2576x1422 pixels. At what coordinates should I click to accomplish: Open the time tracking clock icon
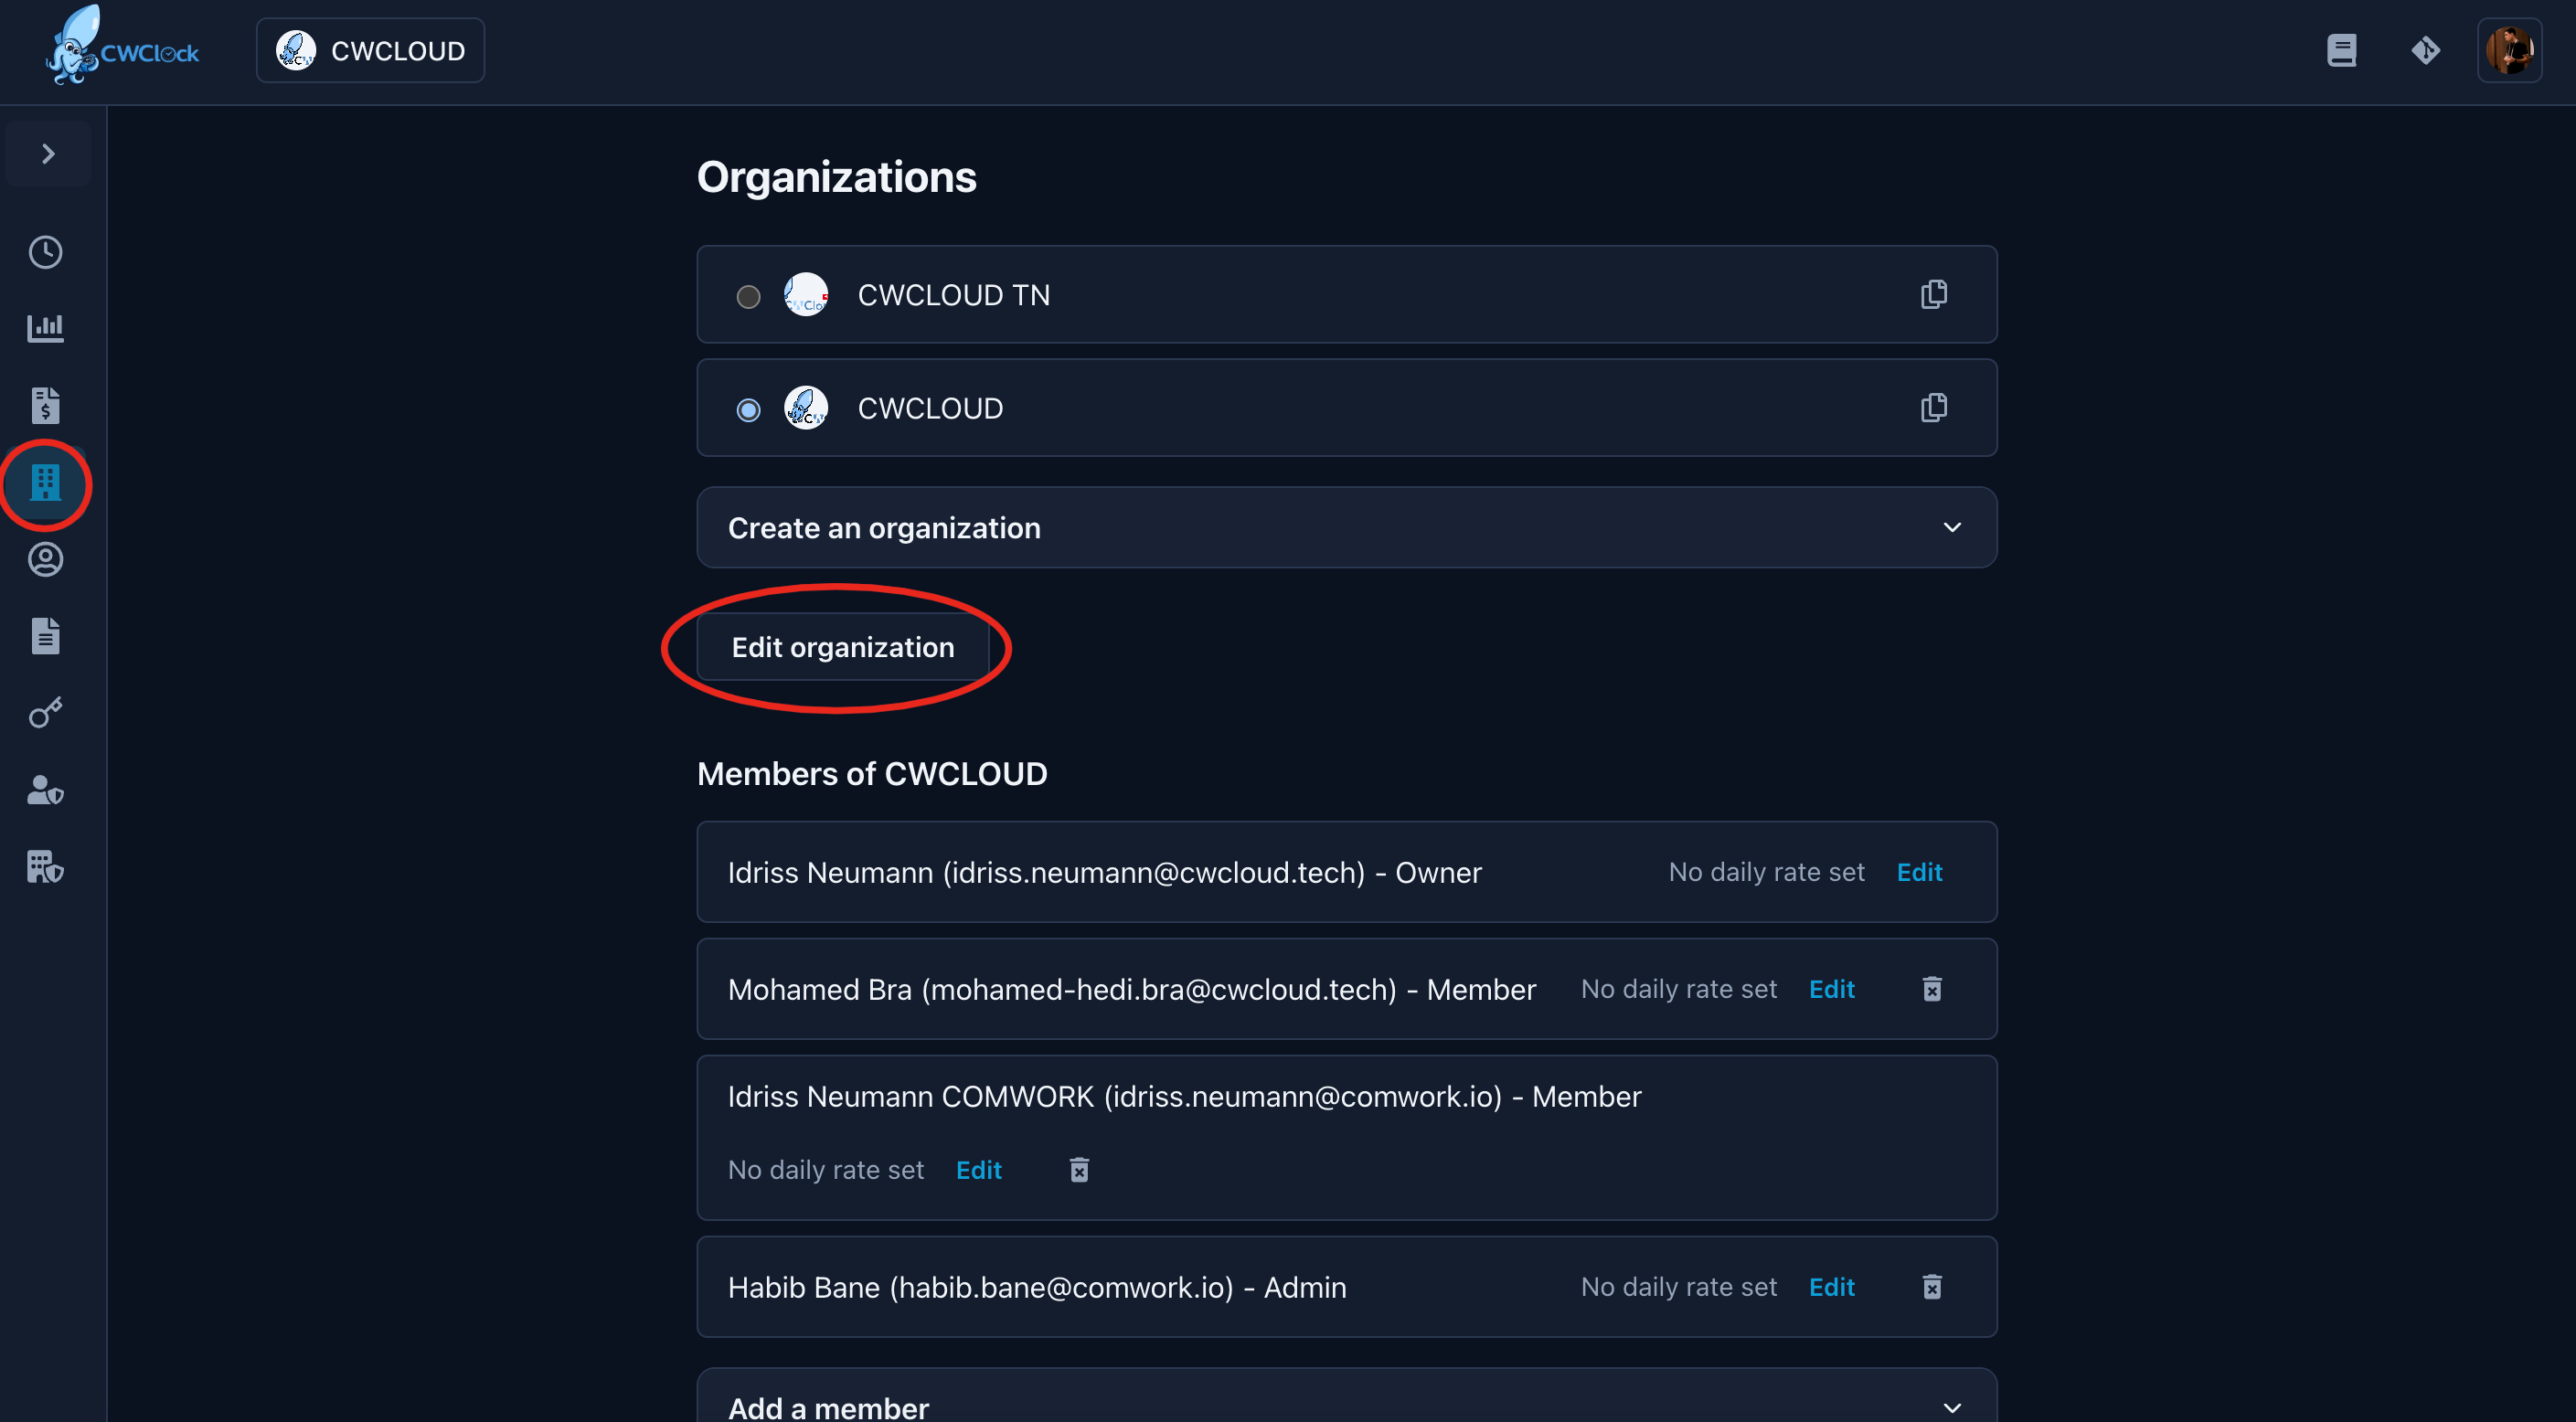[x=46, y=252]
